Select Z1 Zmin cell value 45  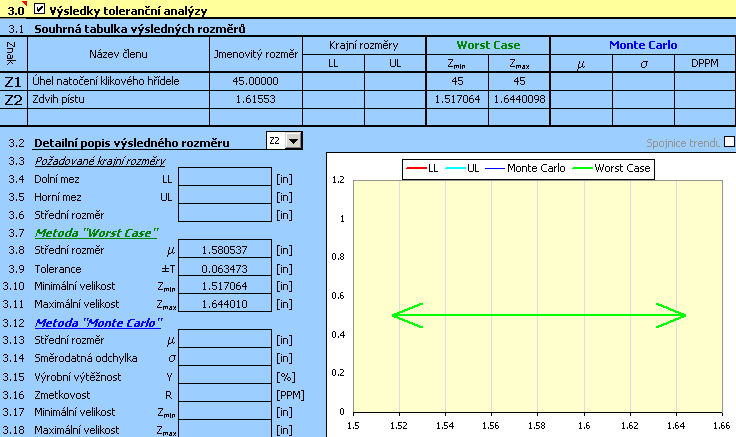pos(457,81)
